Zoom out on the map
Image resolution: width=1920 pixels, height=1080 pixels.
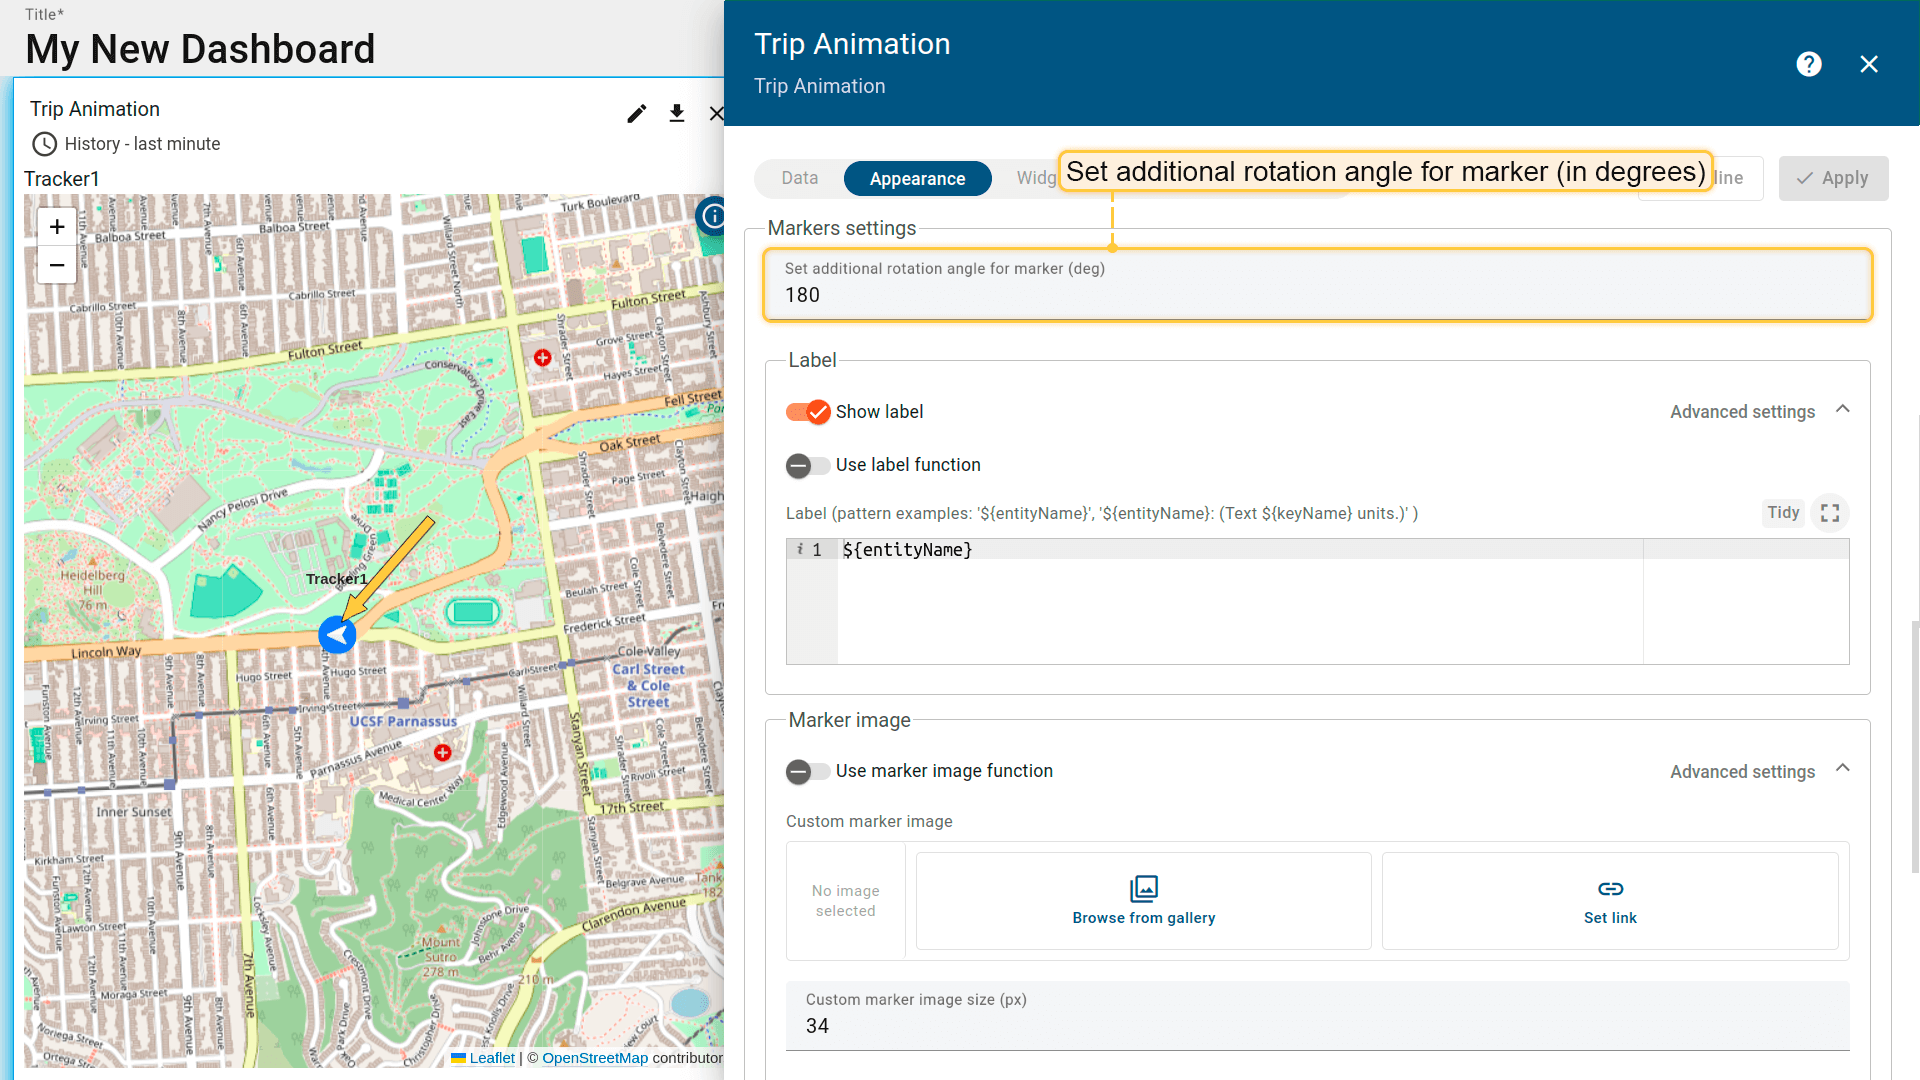(57, 265)
